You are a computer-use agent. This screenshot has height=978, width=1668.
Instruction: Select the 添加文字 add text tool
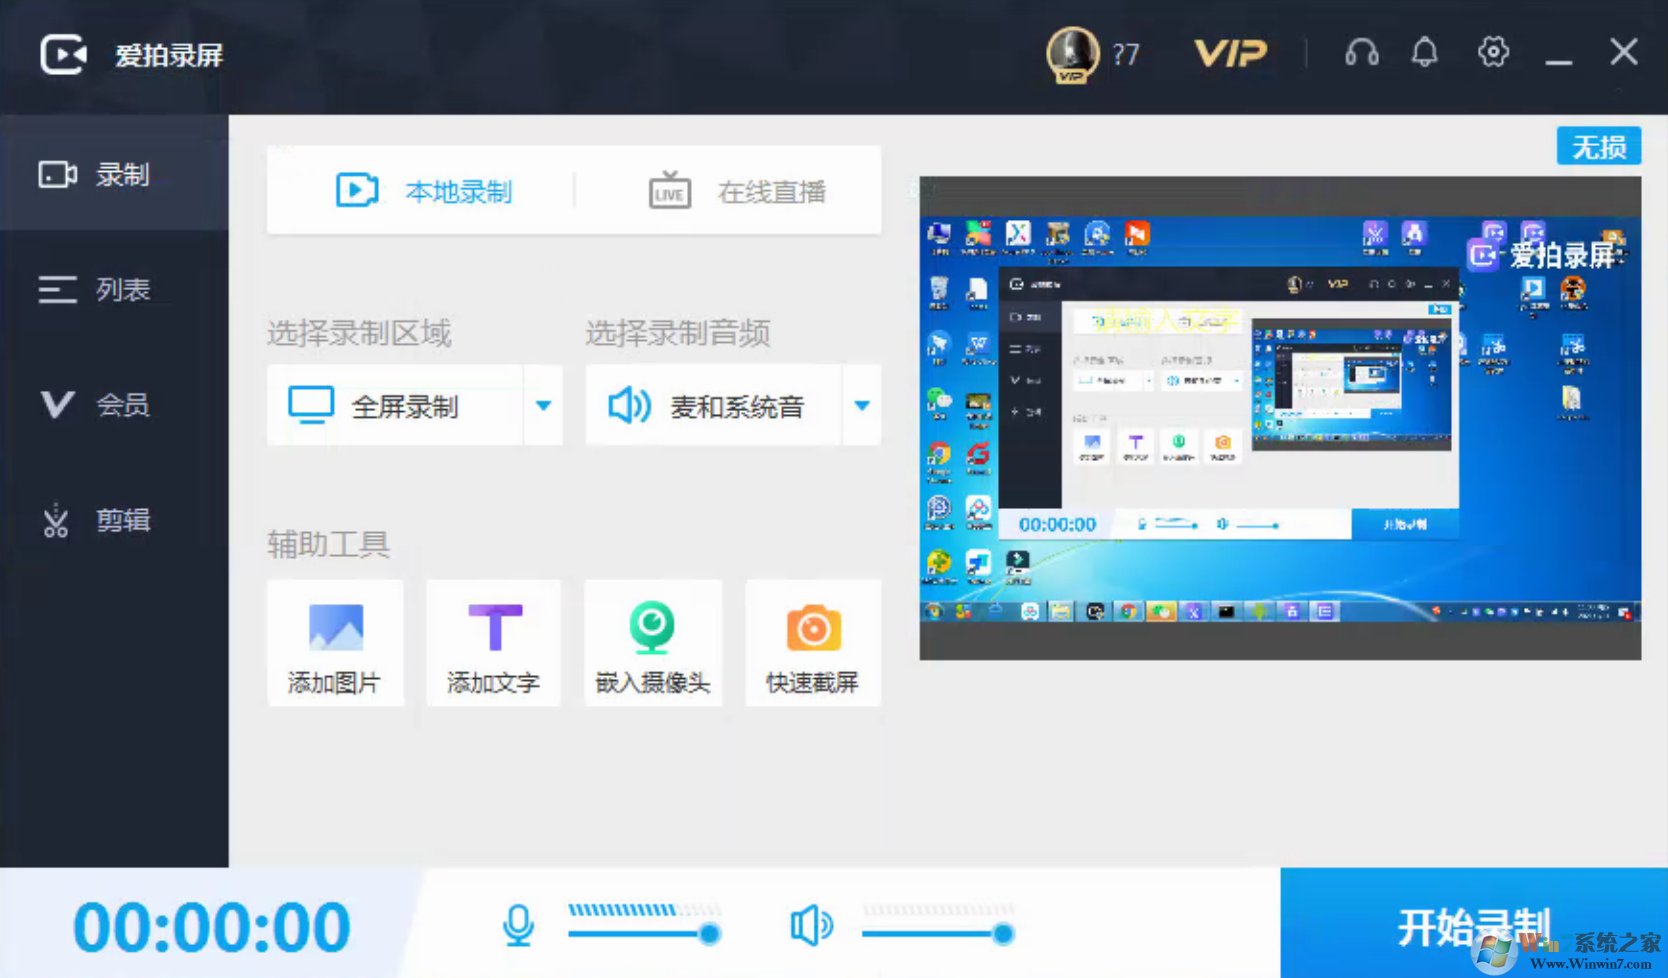[x=494, y=642]
